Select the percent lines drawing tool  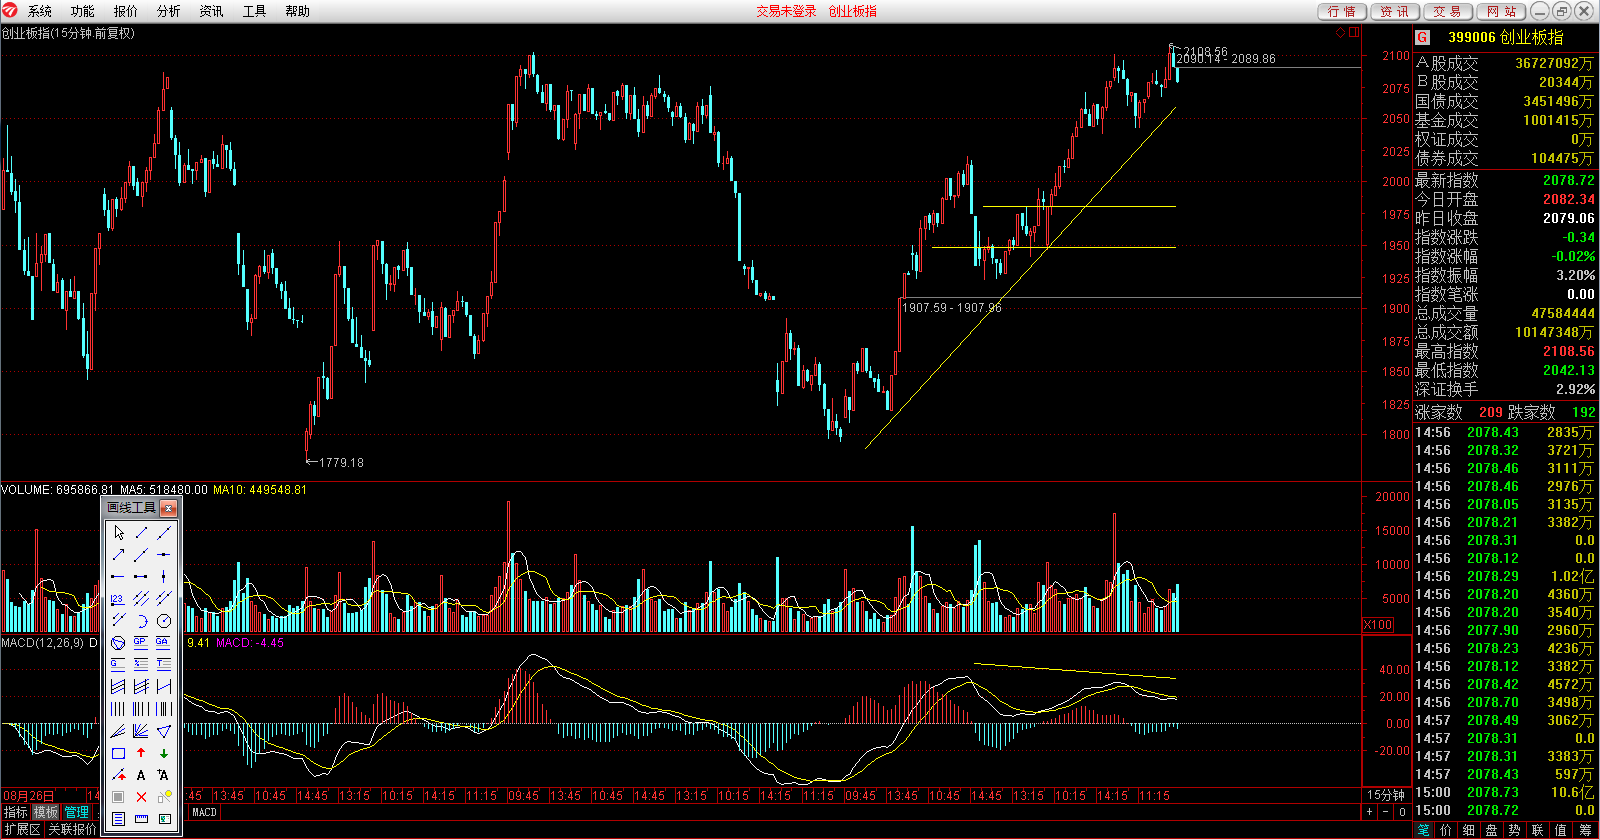click(141, 664)
